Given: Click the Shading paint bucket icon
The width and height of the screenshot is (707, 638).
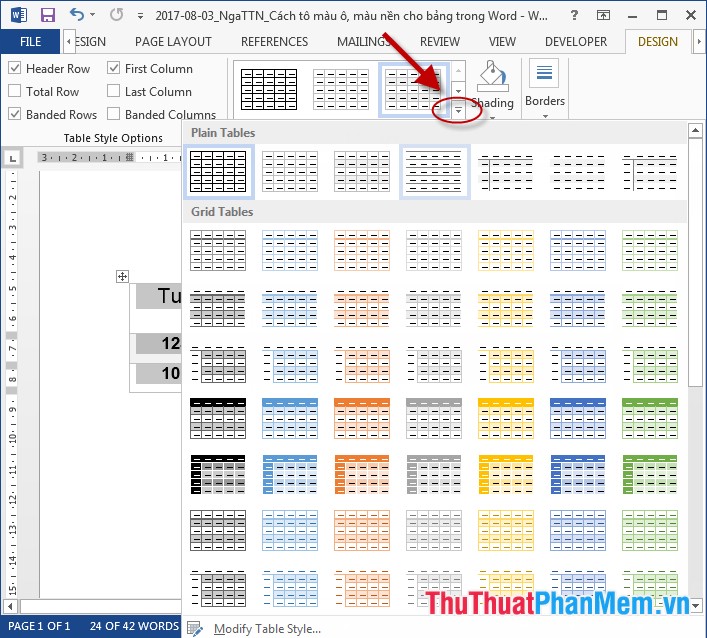Looking at the screenshot, I should coord(492,77).
